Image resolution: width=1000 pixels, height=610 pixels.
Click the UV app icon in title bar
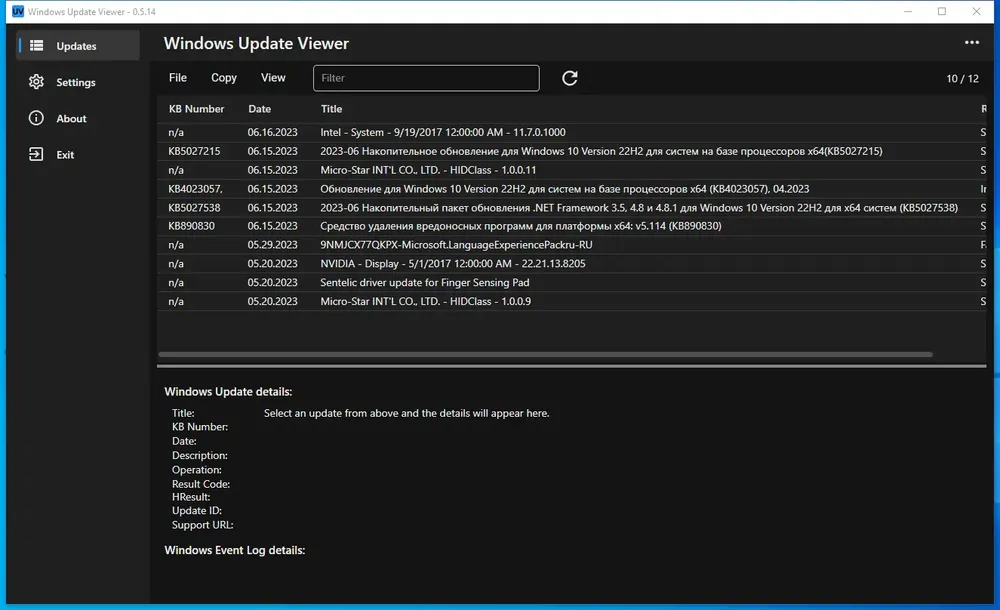[x=18, y=11]
